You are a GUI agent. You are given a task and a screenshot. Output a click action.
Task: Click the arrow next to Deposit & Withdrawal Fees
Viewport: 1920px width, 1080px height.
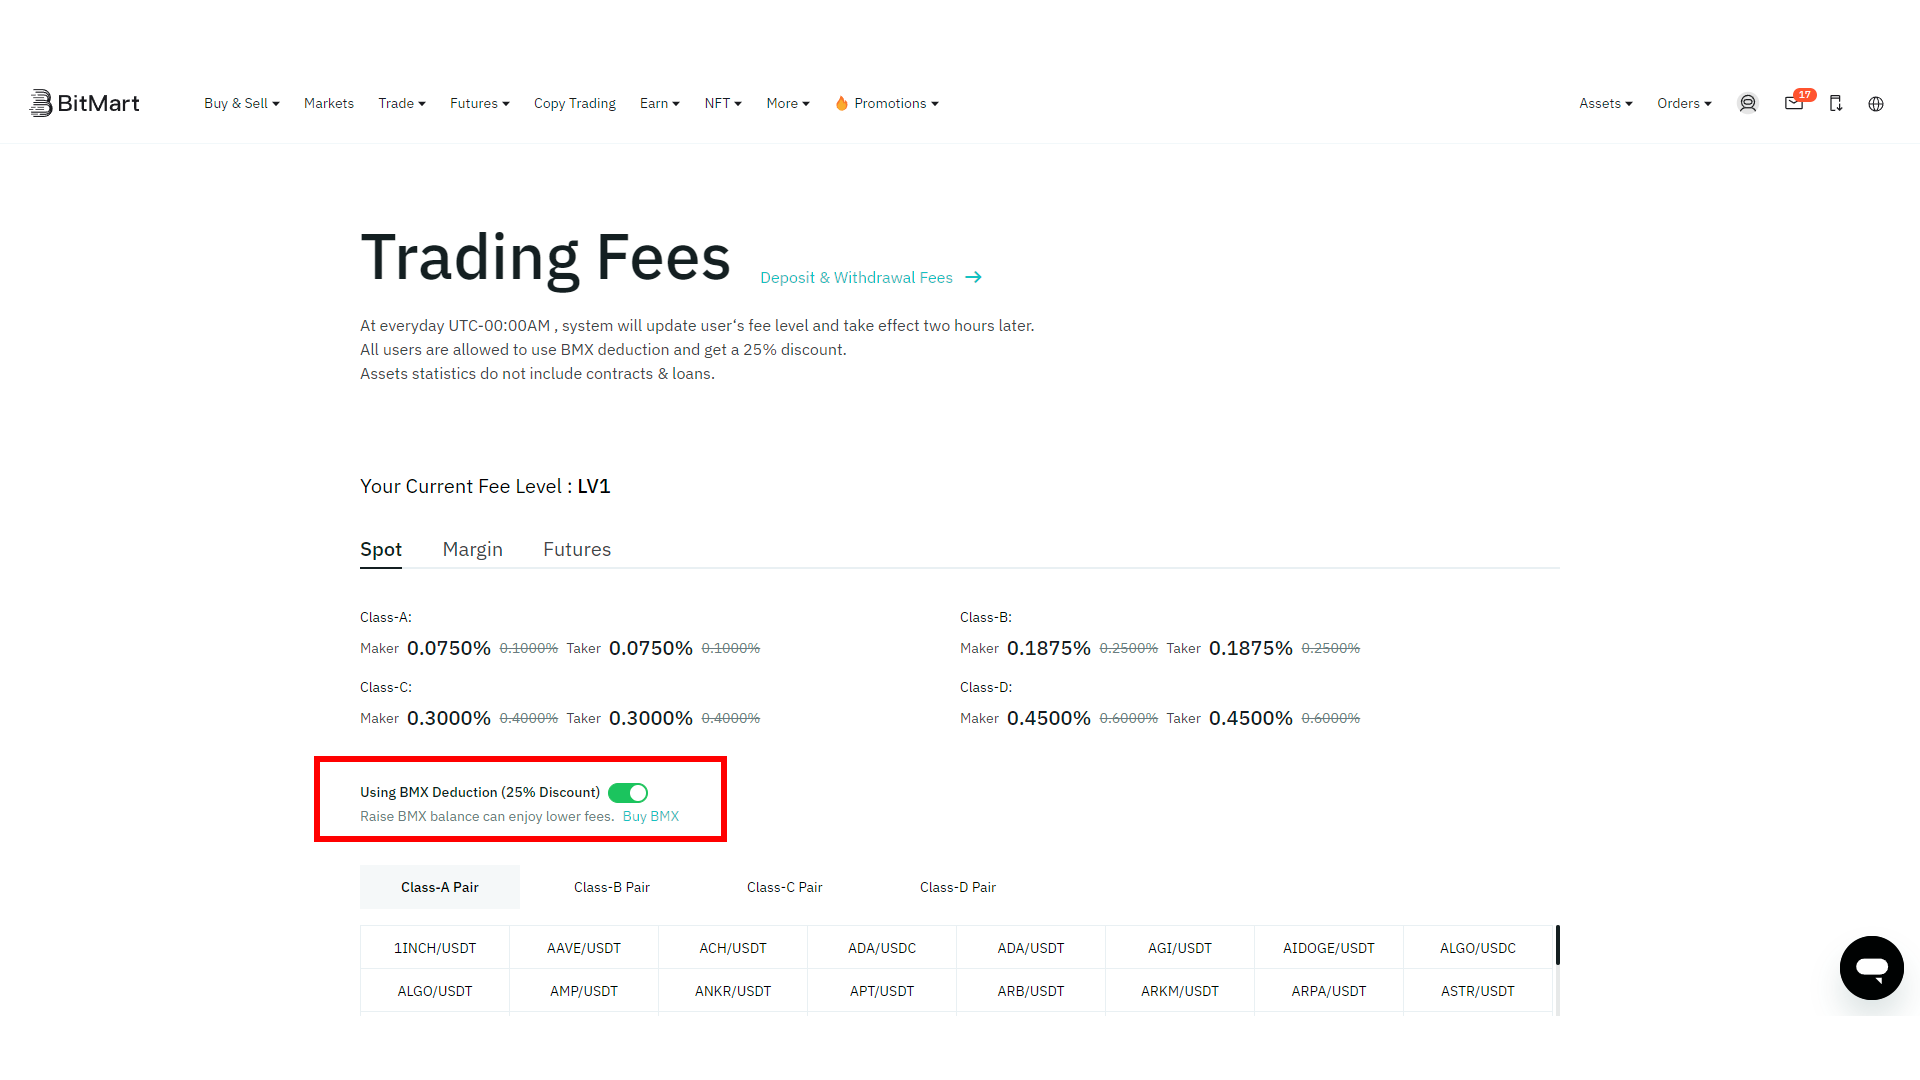(x=973, y=277)
